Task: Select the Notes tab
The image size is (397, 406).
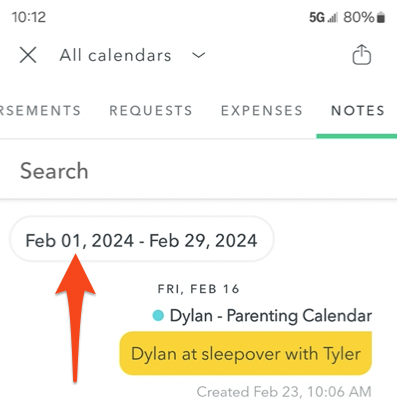Action: (x=358, y=110)
